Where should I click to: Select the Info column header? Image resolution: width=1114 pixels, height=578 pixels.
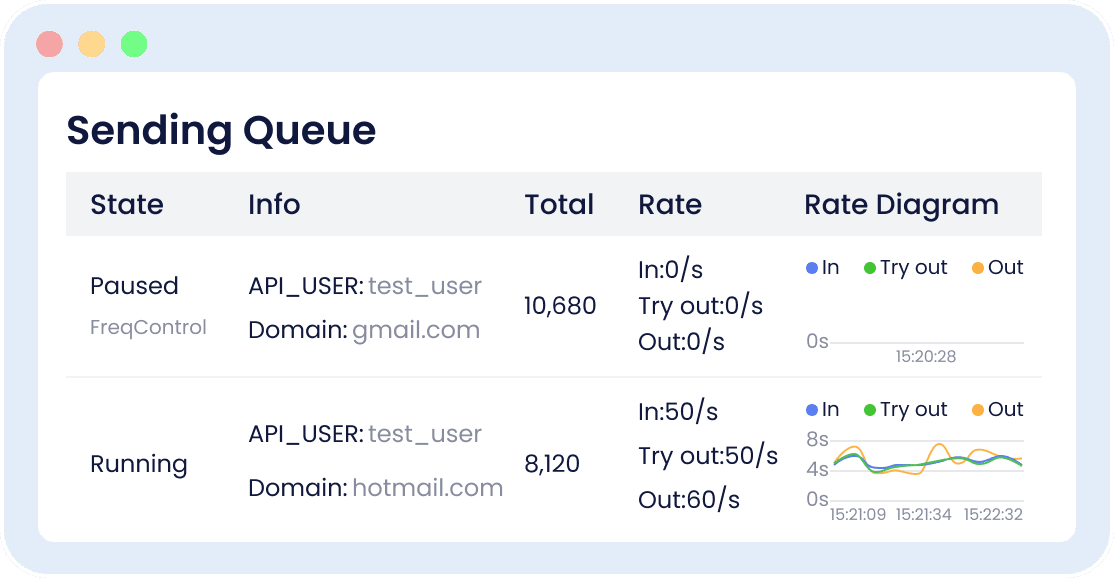tap(274, 205)
